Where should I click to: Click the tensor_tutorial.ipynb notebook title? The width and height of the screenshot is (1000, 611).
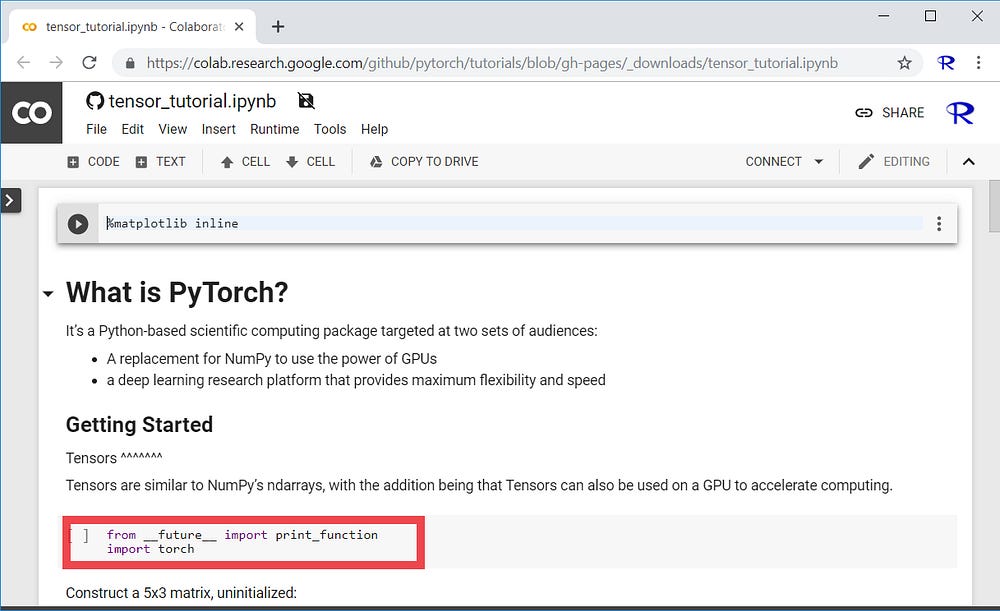[x=193, y=101]
